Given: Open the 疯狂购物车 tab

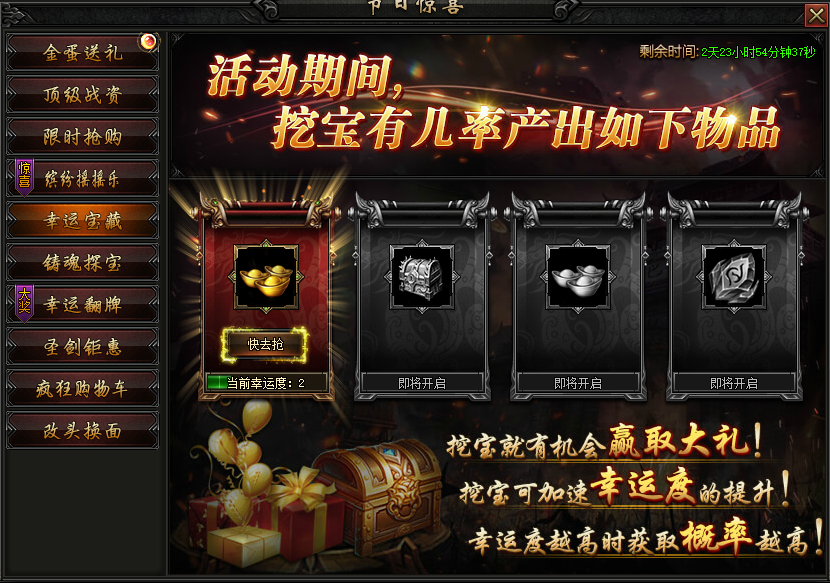Looking at the screenshot, I should coord(83,389).
